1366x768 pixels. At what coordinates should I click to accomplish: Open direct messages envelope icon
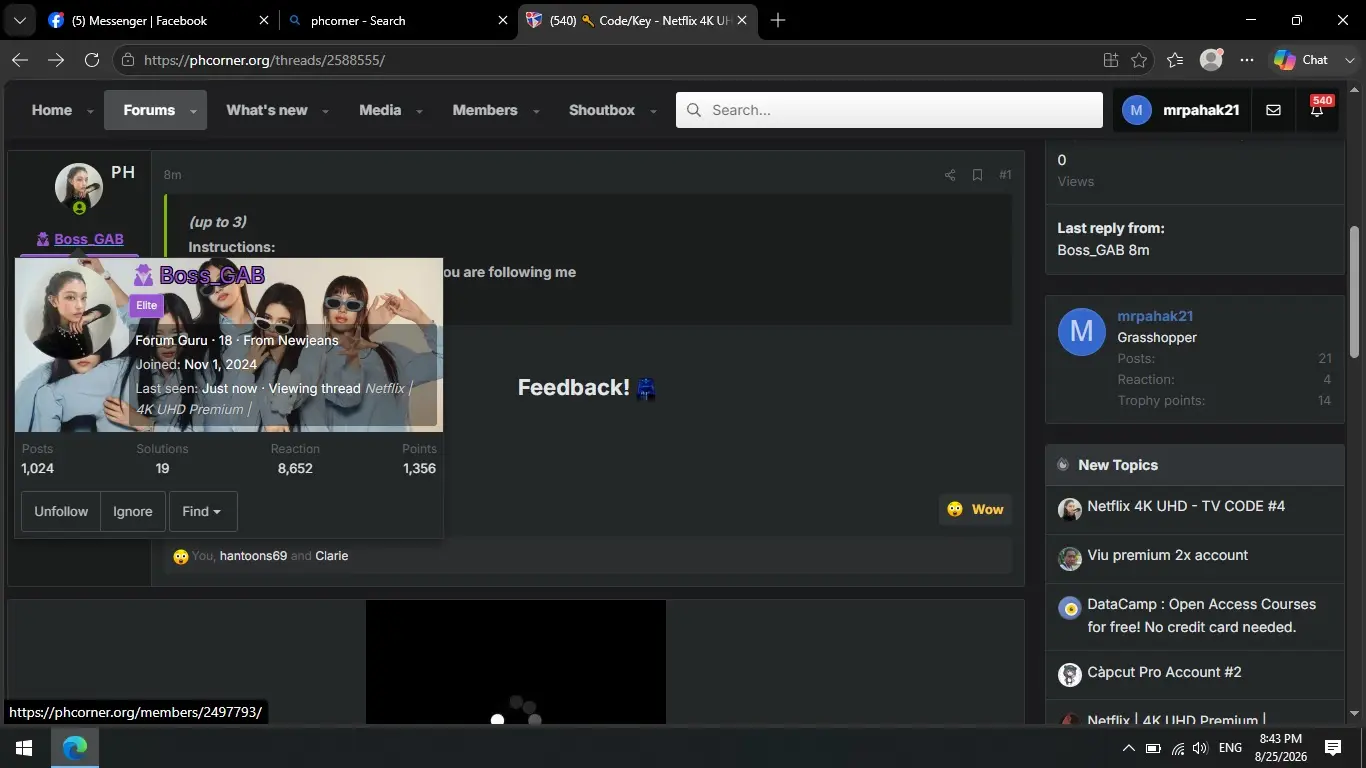1273,110
